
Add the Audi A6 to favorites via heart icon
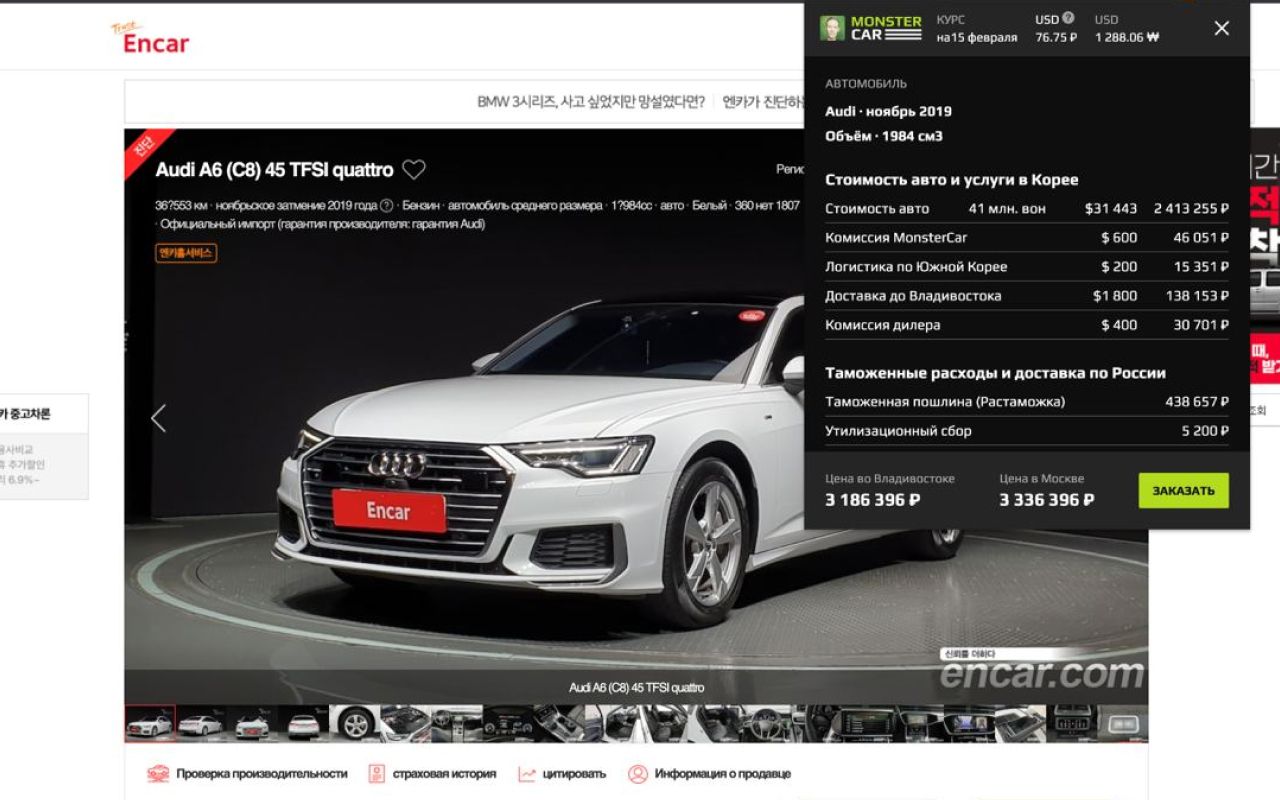click(414, 170)
